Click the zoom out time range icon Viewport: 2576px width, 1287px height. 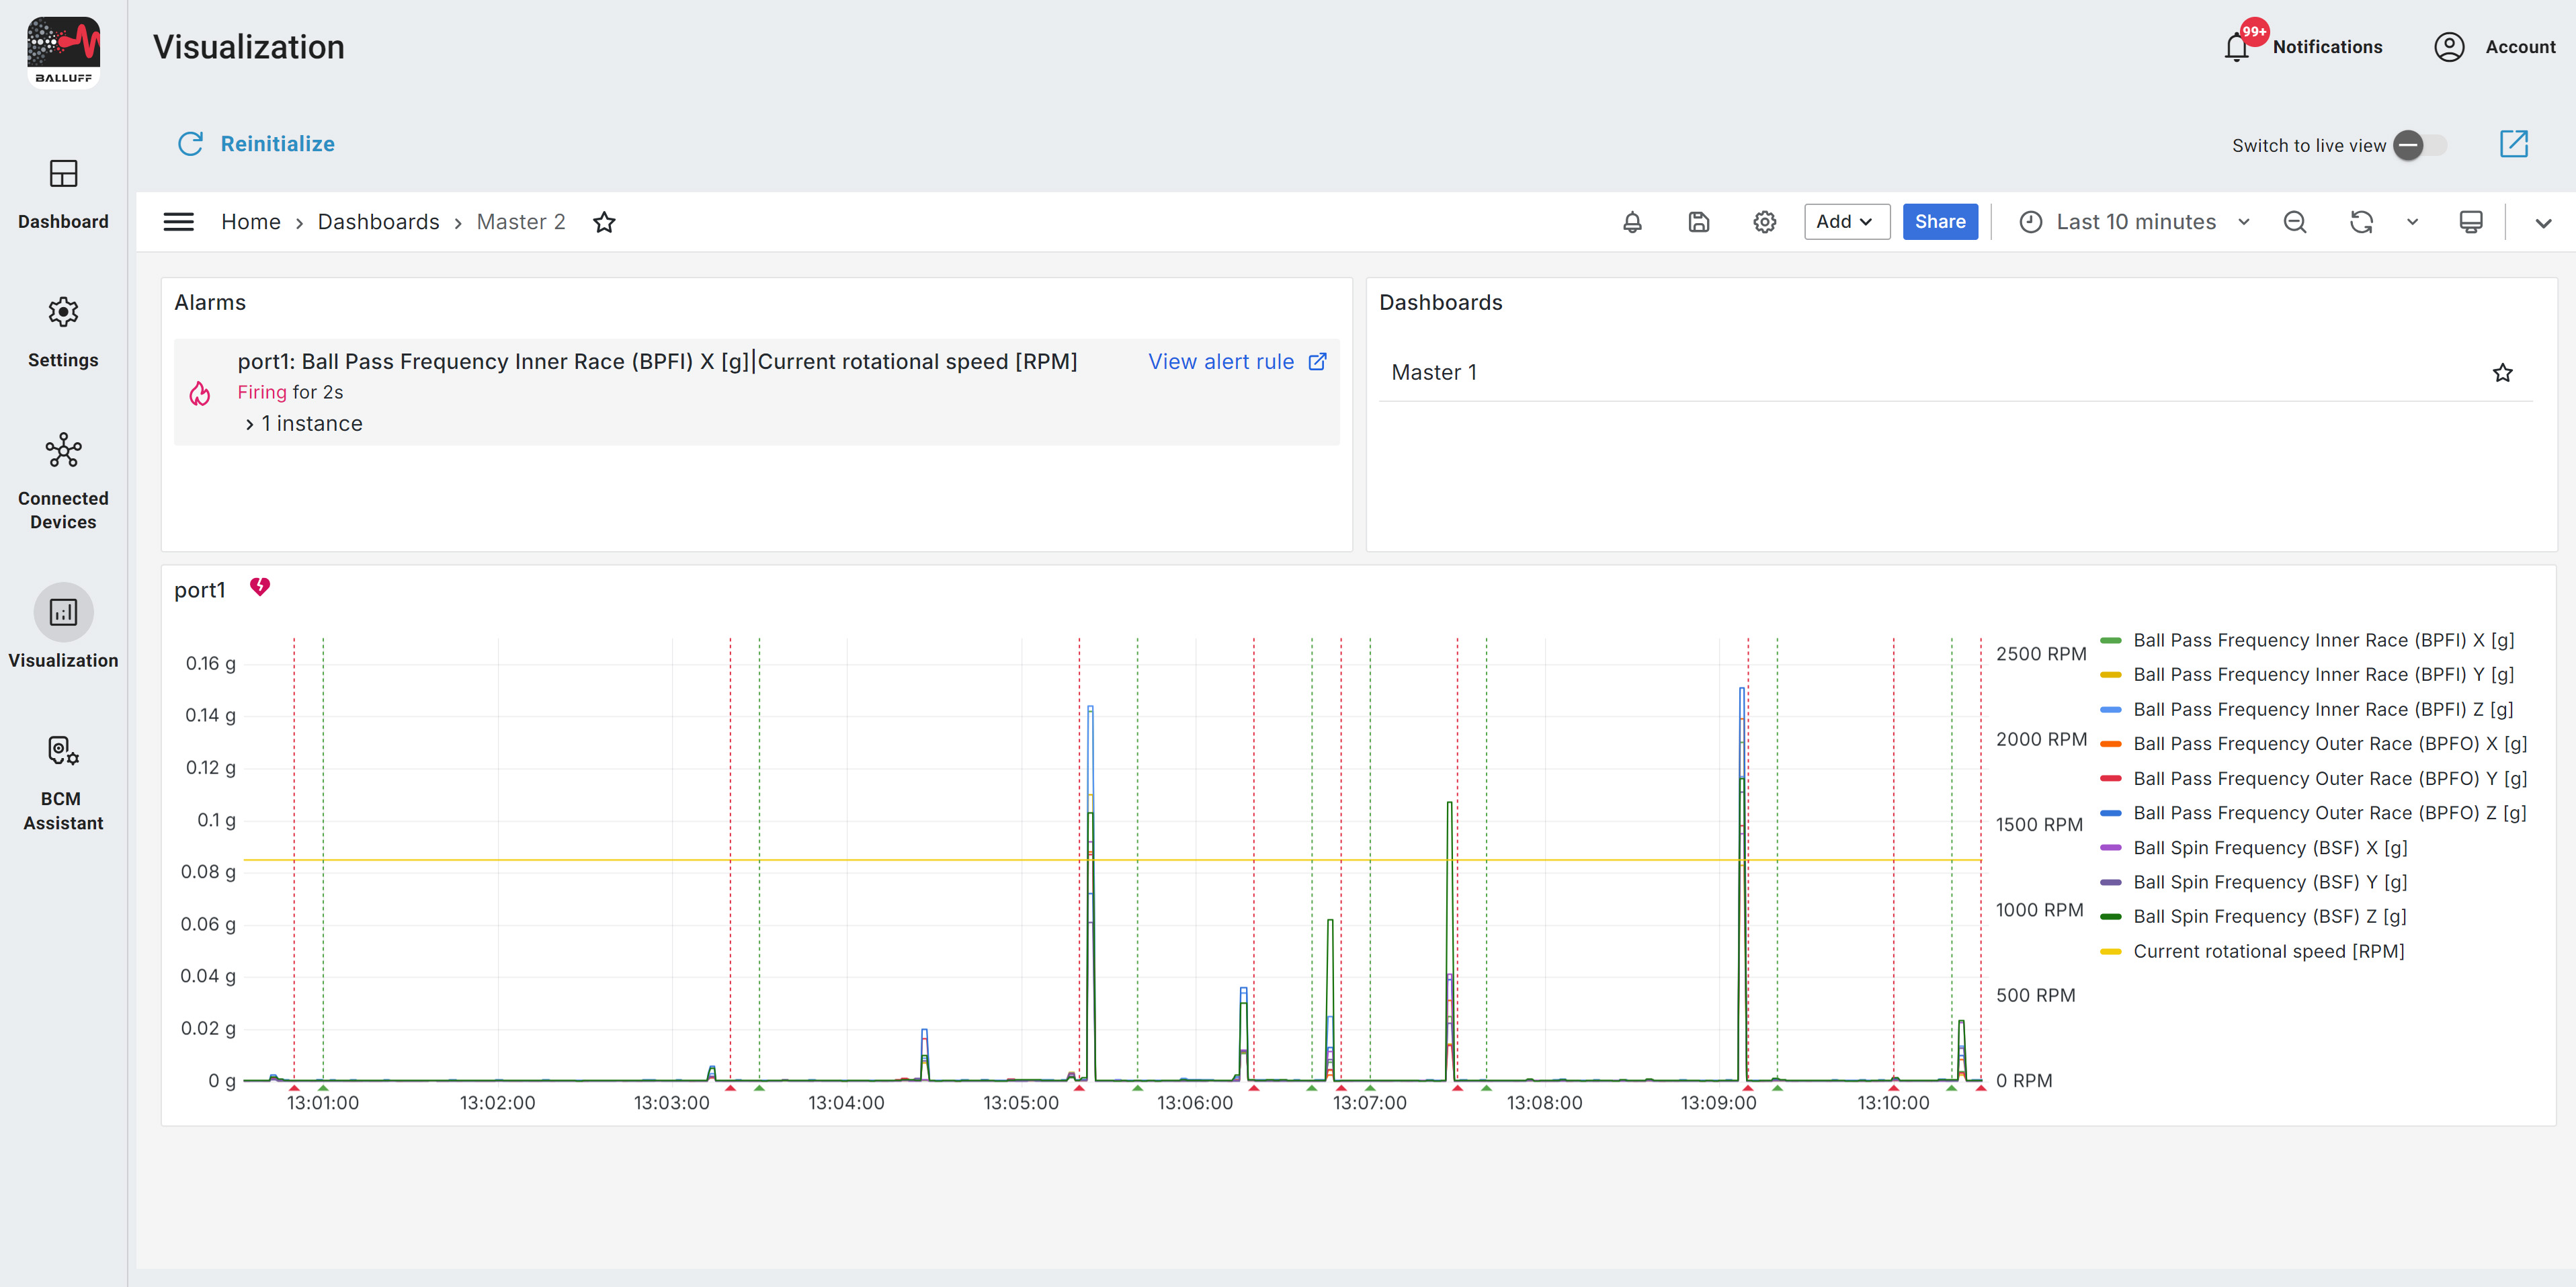click(2295, 222)
